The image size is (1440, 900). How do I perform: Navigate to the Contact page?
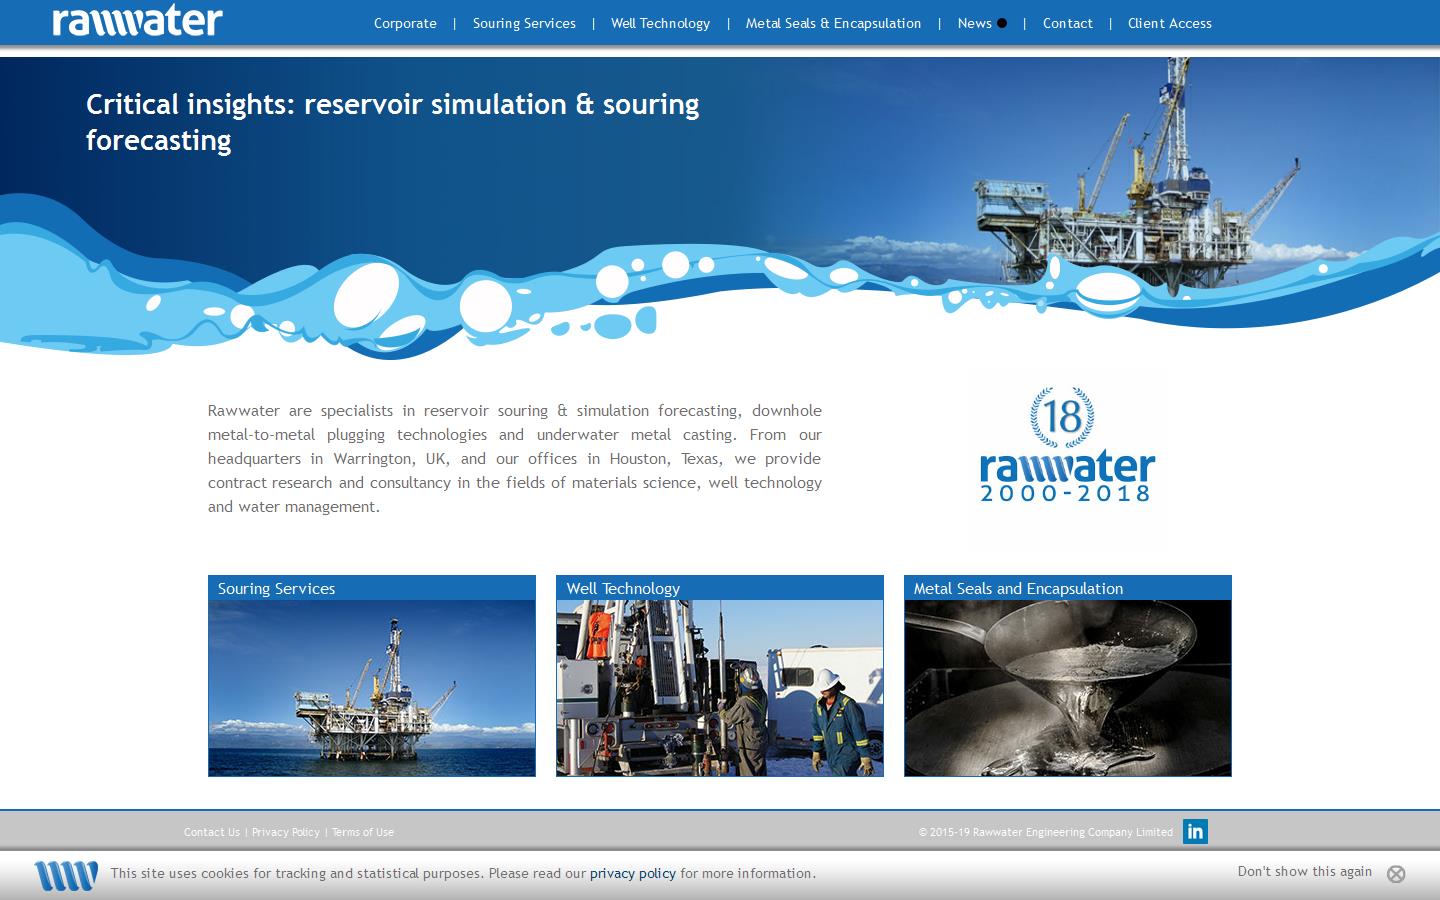(x=1067, y=23)
